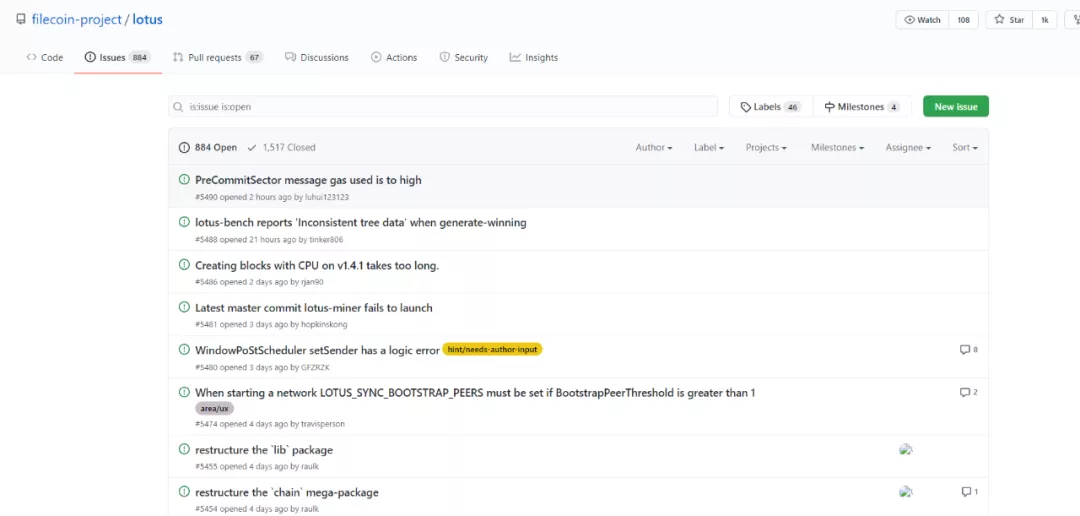Click the open-issue icon beside lotus-miner launch issue
The height and width of the screenshot is (516, 1080).
[184, 307]
